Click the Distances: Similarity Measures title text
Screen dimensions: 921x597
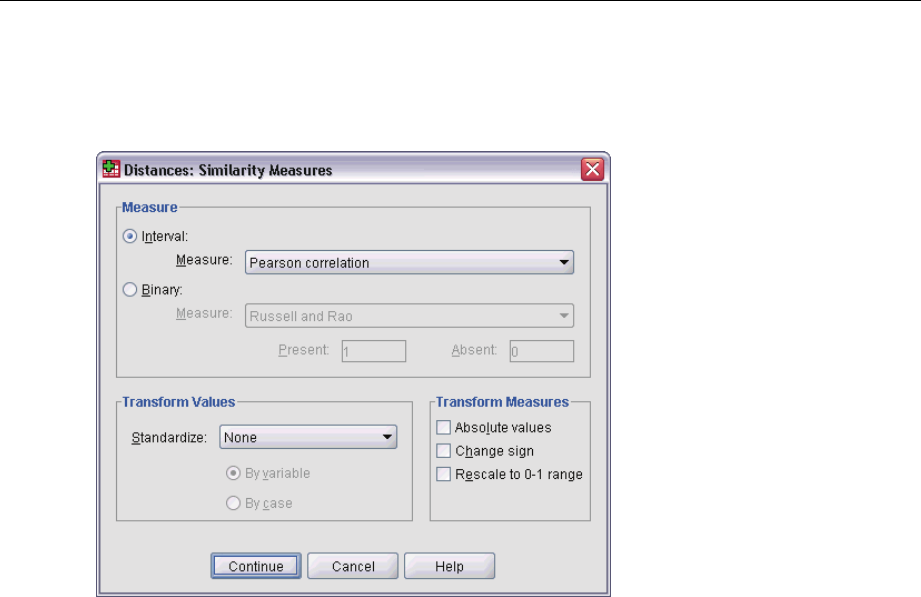(x=228, y=170)
